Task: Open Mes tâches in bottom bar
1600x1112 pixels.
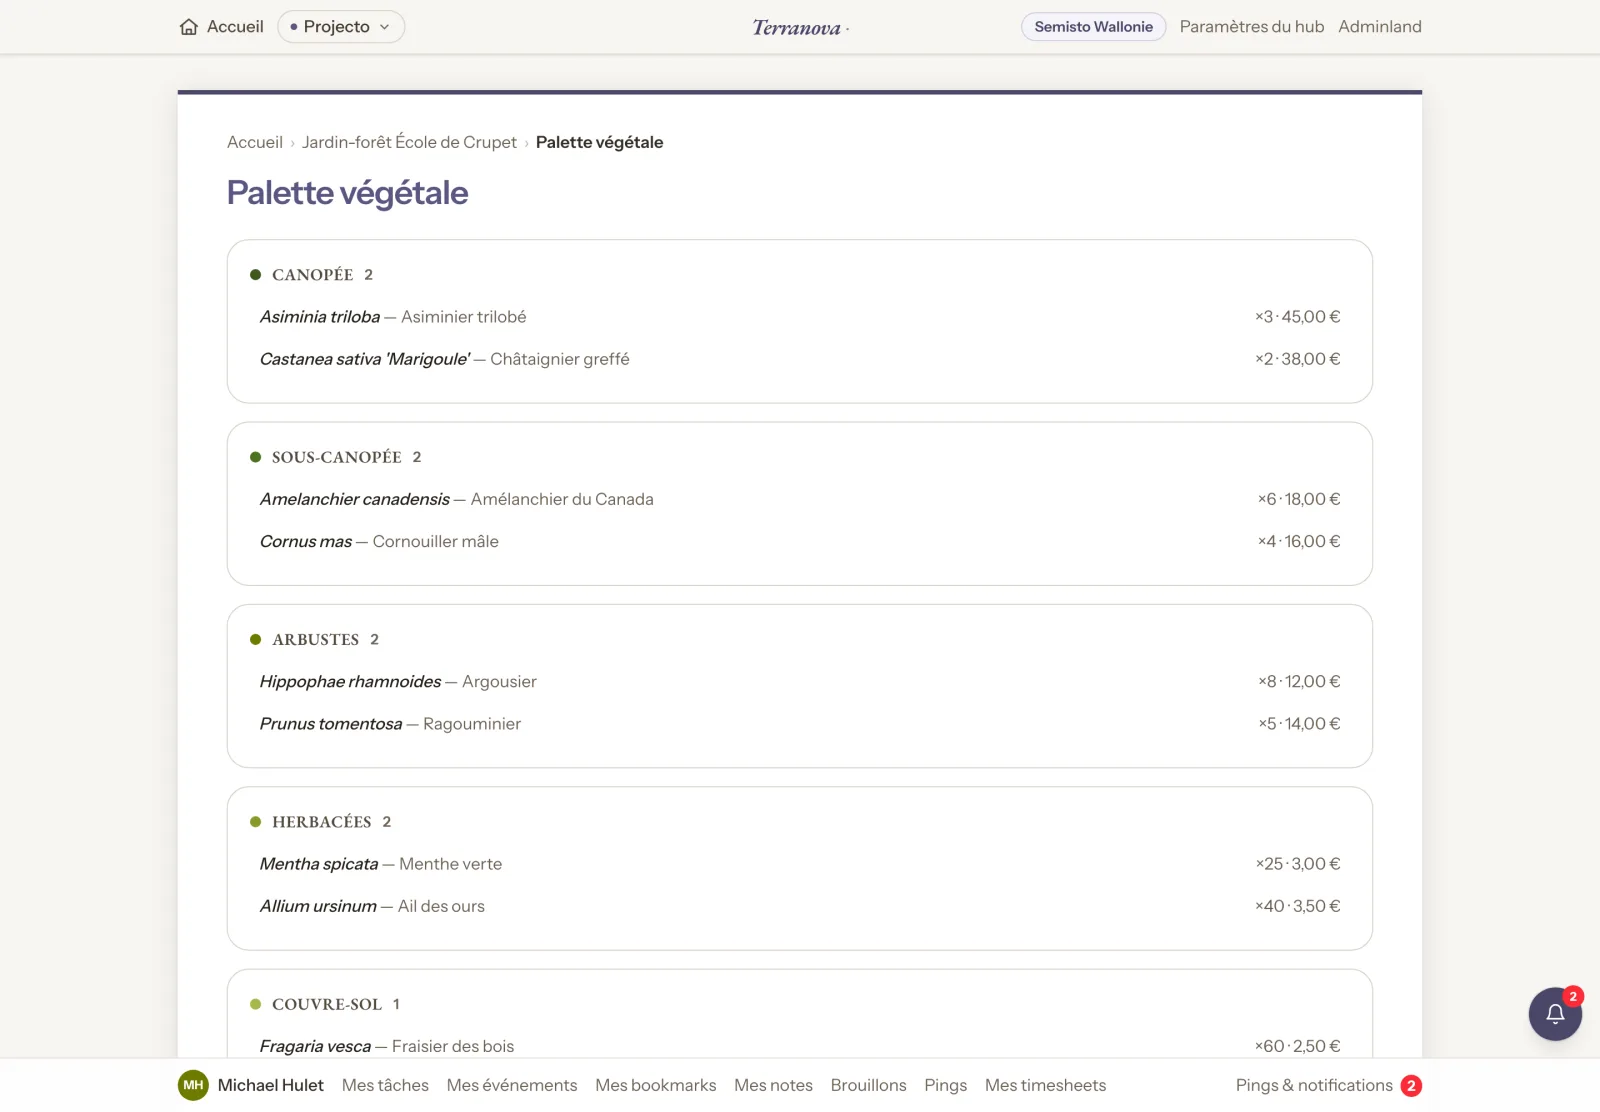Action: pyautogui.click(x=385, y=1085)
